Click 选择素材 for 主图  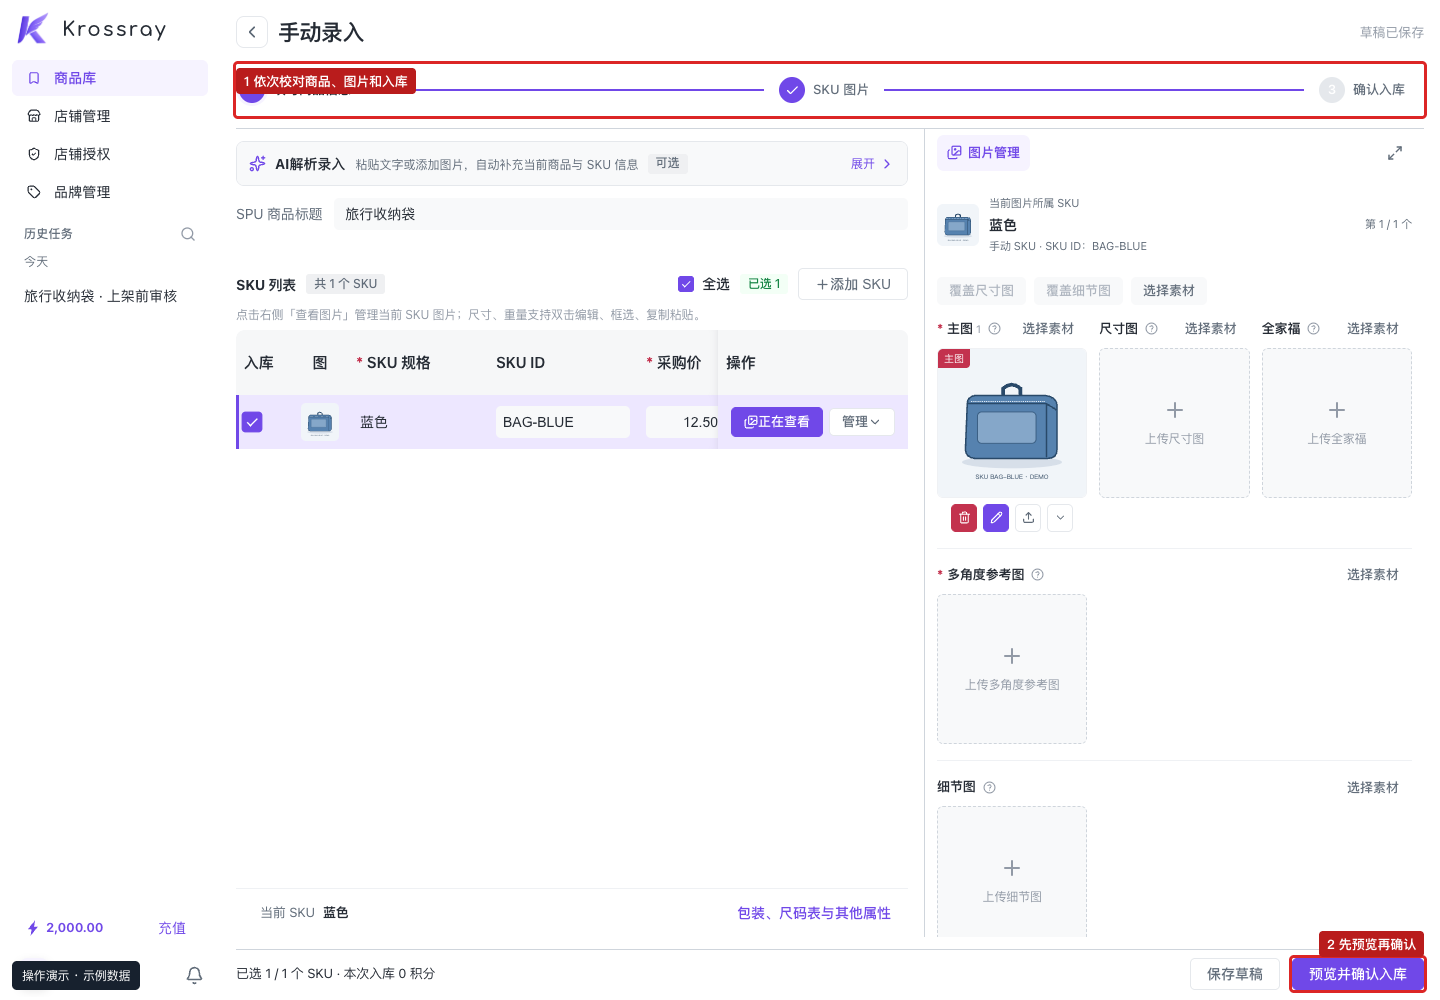click(x=1048, y=329)
